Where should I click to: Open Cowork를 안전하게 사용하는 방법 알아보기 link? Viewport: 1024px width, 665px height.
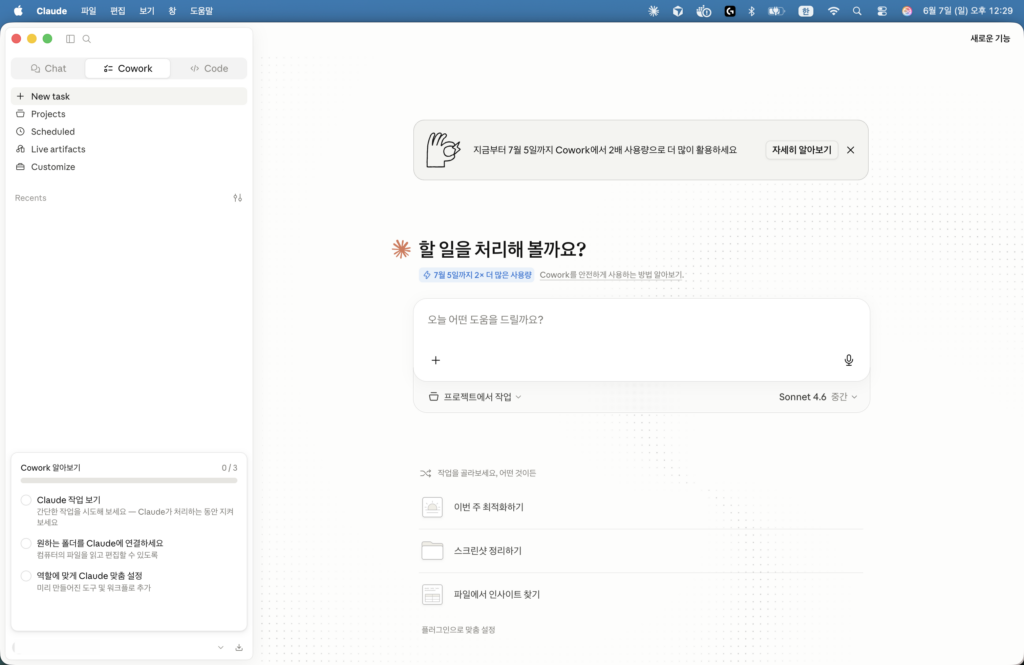point(611,275)
